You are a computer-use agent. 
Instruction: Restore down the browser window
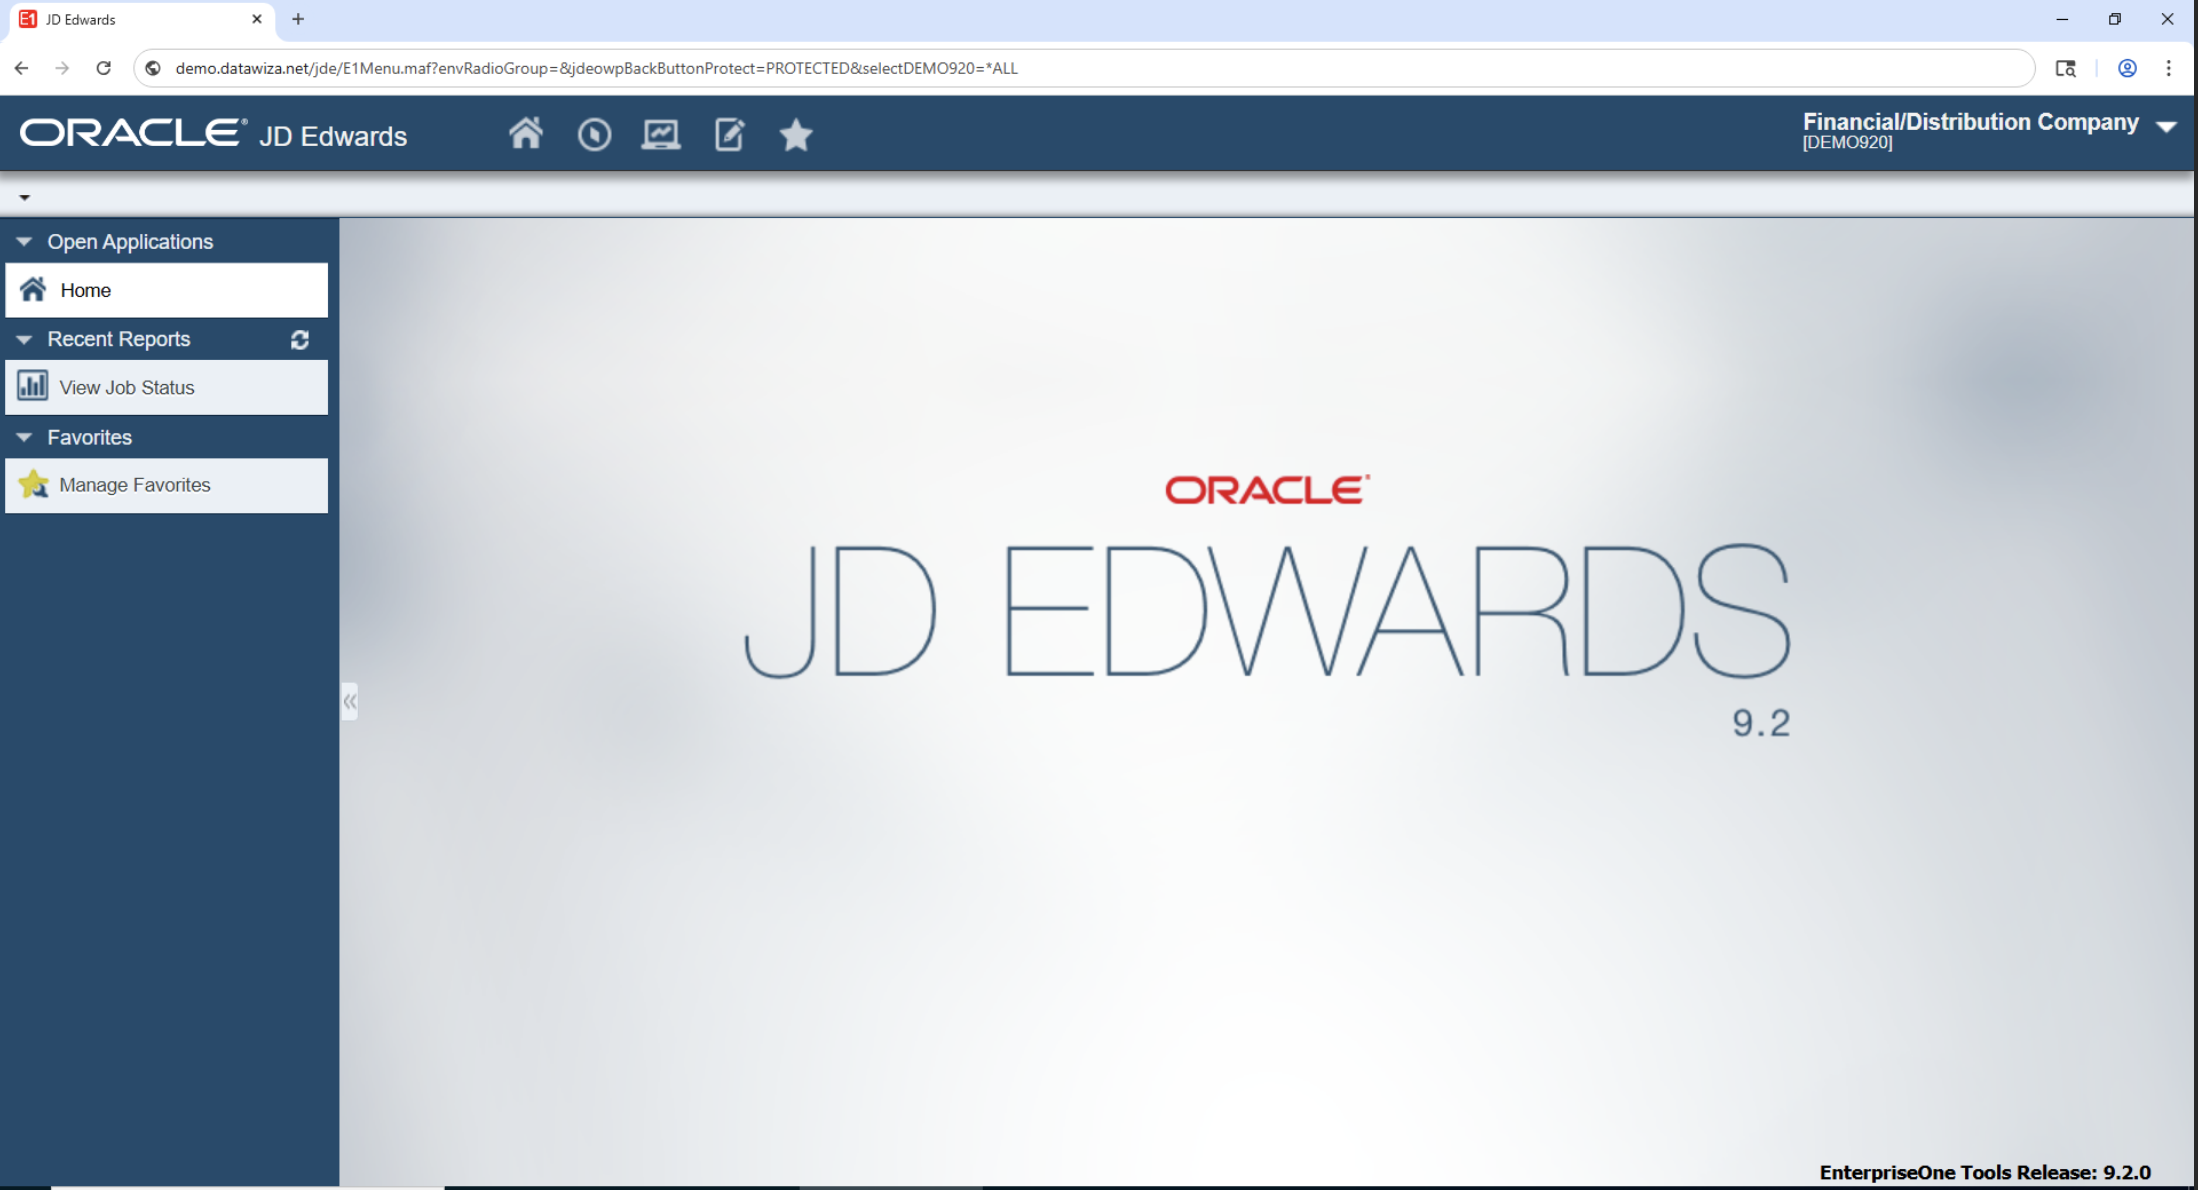(2114, 19)
